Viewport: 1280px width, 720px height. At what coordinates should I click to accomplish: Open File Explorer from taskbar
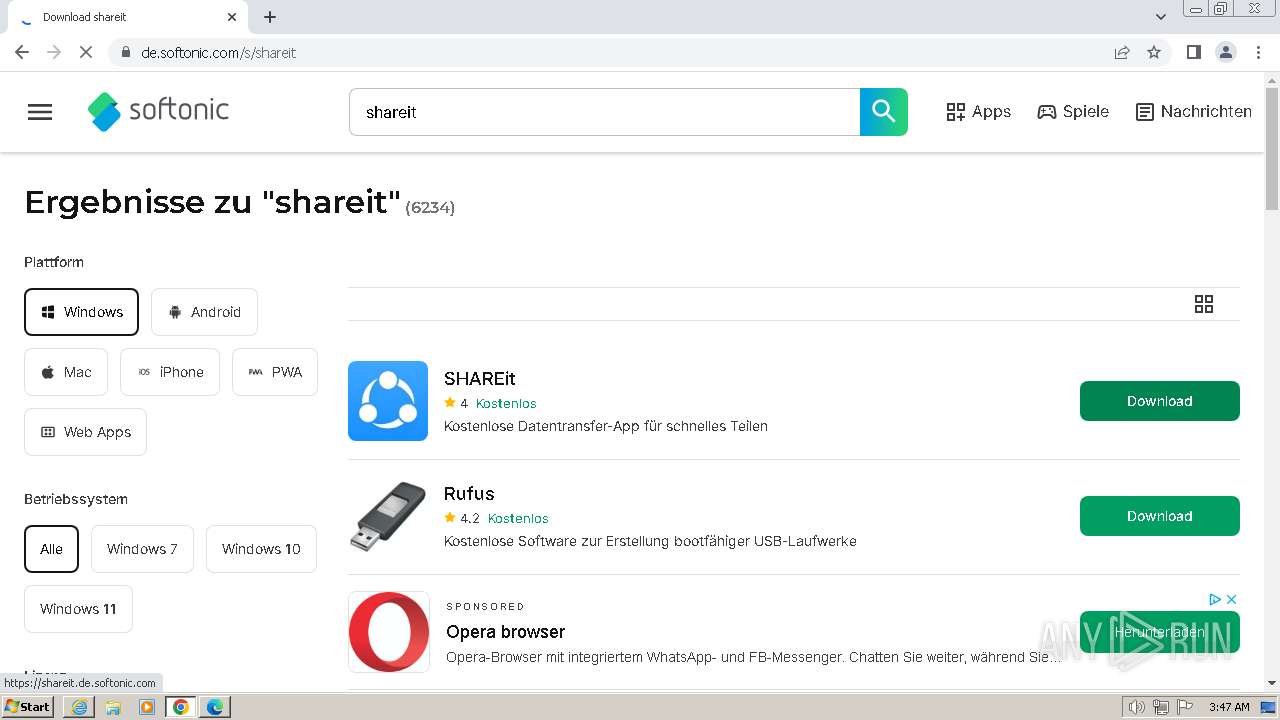[x=113, y=707]
